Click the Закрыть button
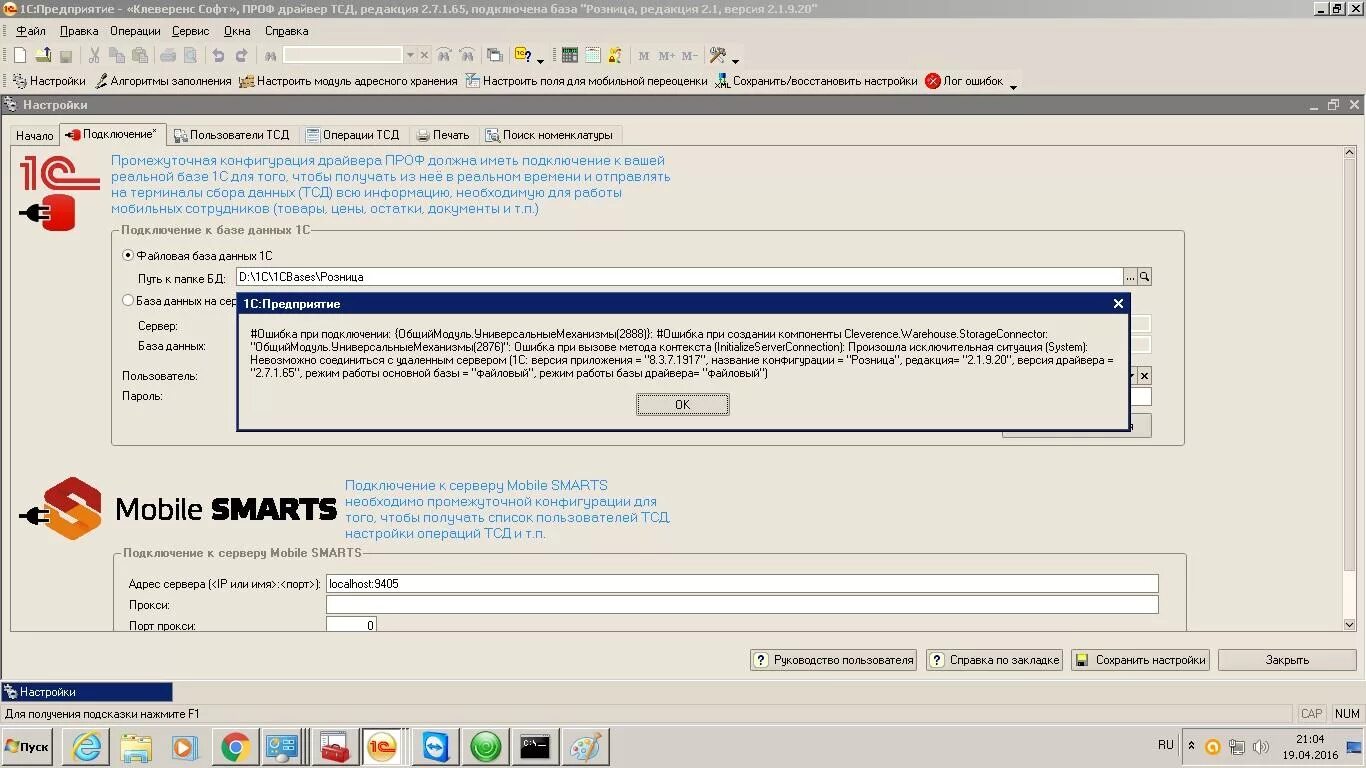 1287,660
